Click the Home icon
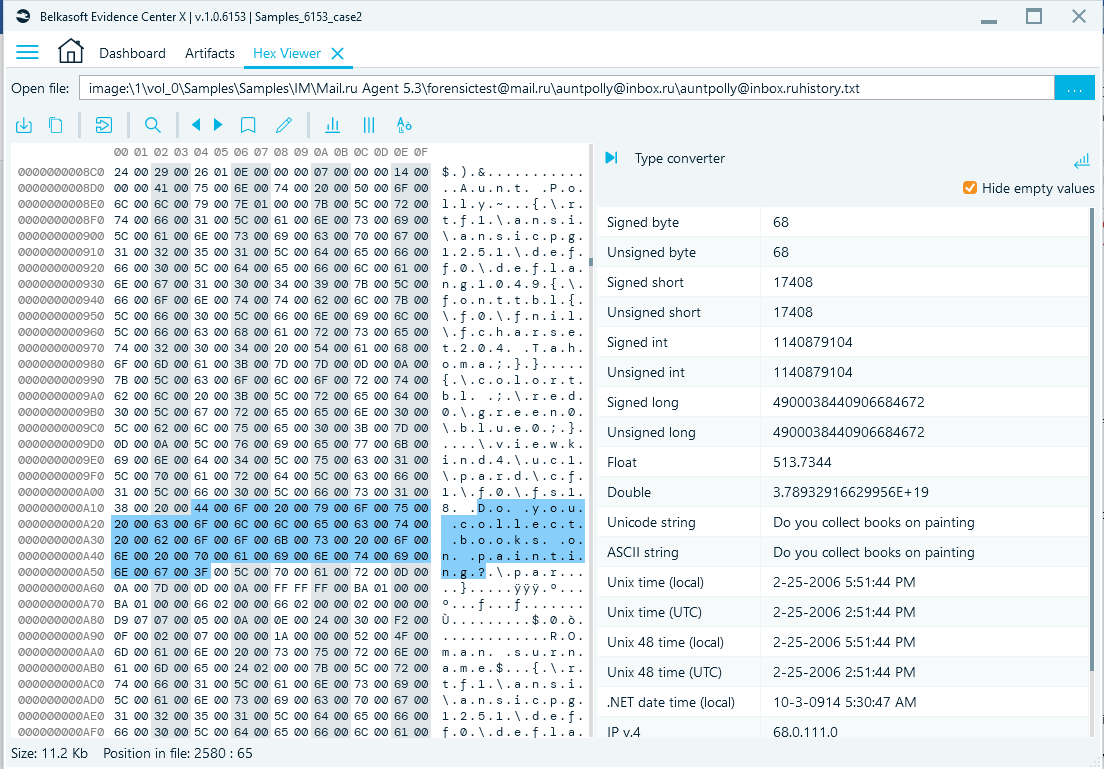The image size is (1104, 769). click(70, 52)
